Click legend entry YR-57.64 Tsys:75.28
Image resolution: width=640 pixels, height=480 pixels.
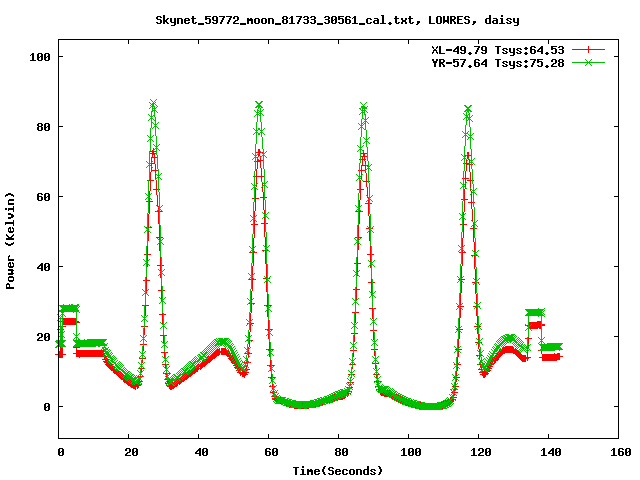coord(498,63)
